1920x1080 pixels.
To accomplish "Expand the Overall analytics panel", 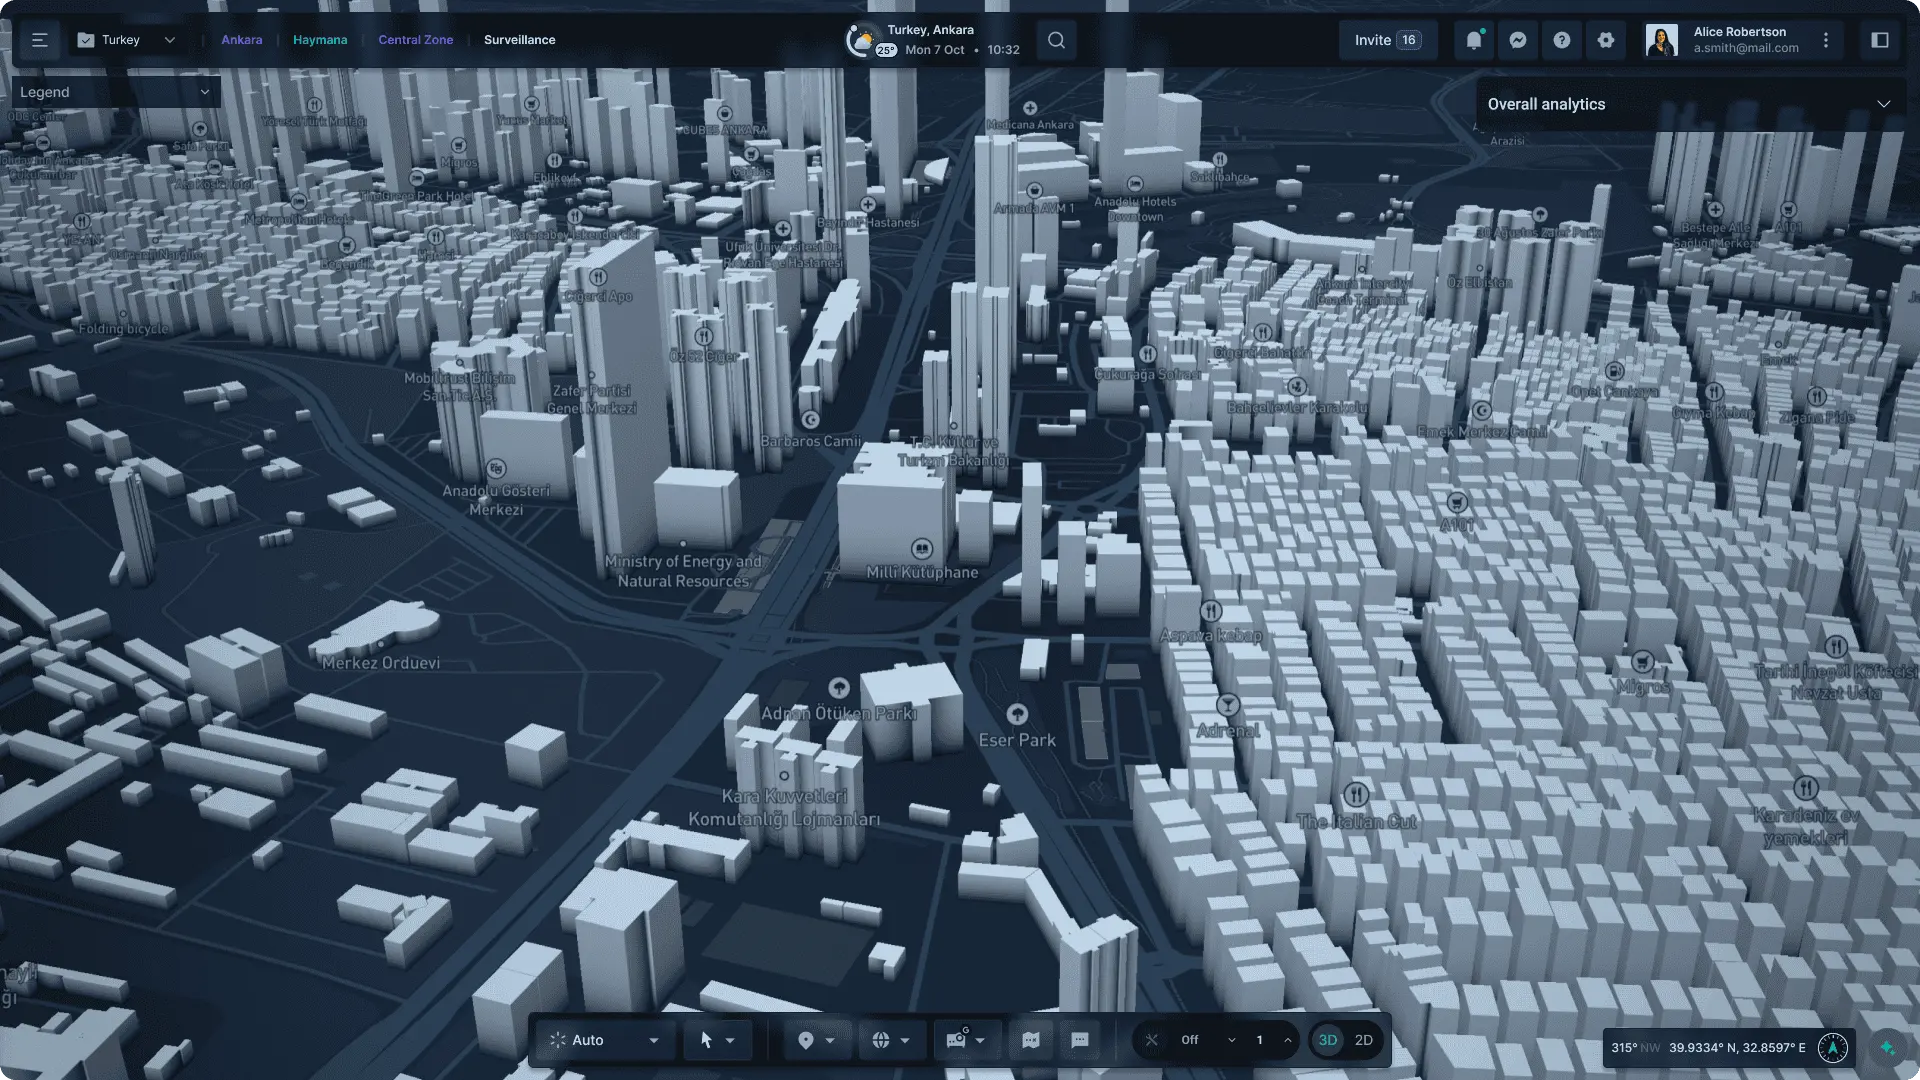I will click(x=1883, y=104).
